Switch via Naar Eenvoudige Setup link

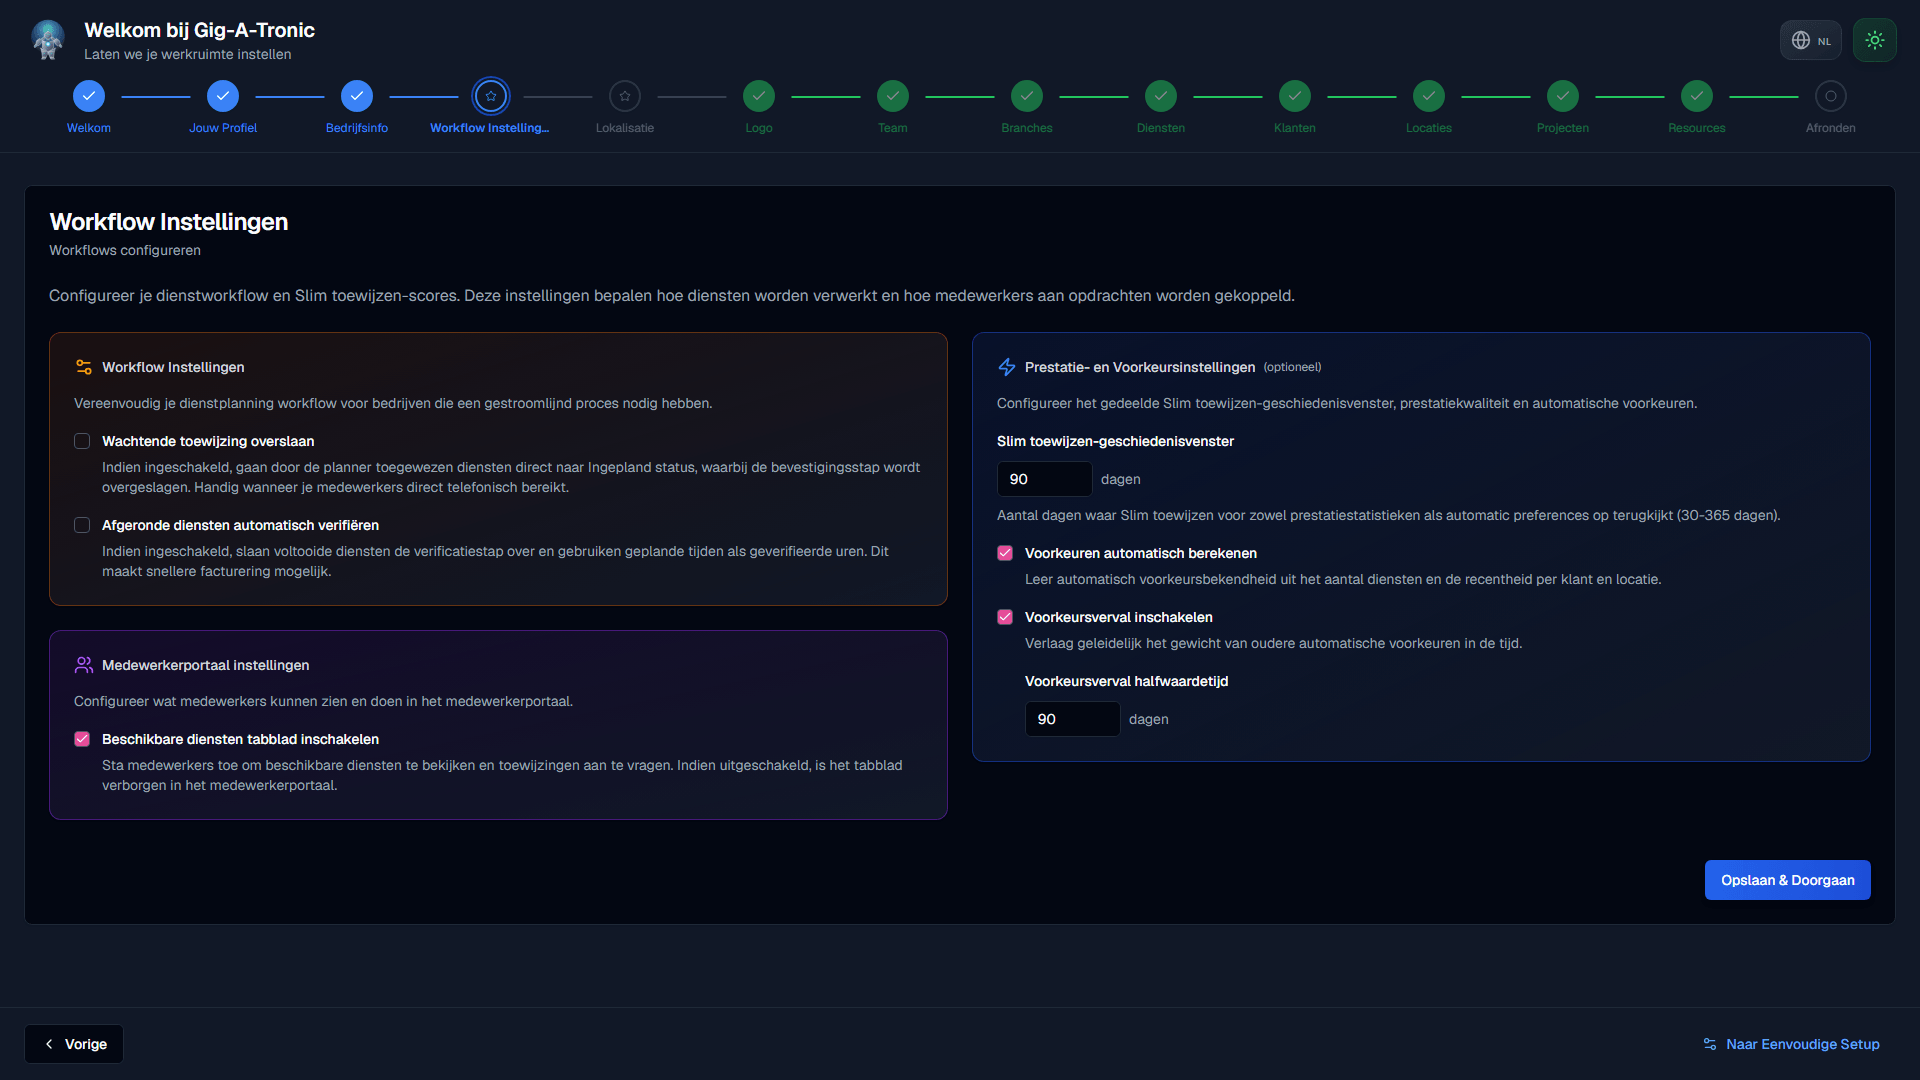point(1791,1044)
